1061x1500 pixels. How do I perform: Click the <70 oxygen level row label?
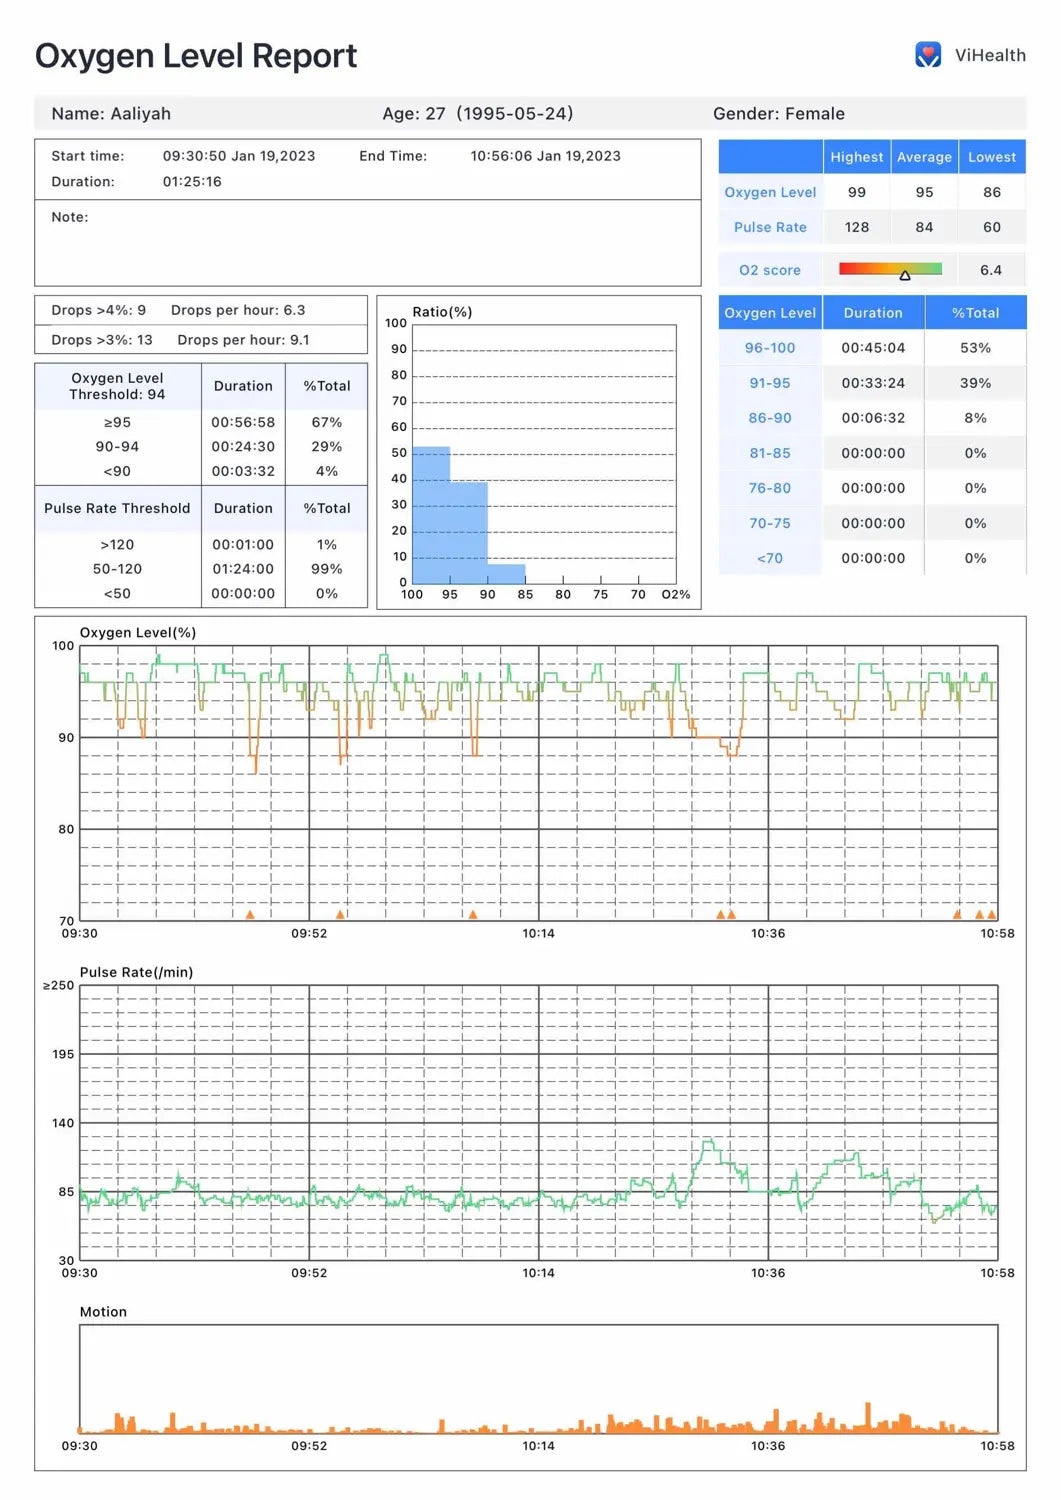[769, 558]
